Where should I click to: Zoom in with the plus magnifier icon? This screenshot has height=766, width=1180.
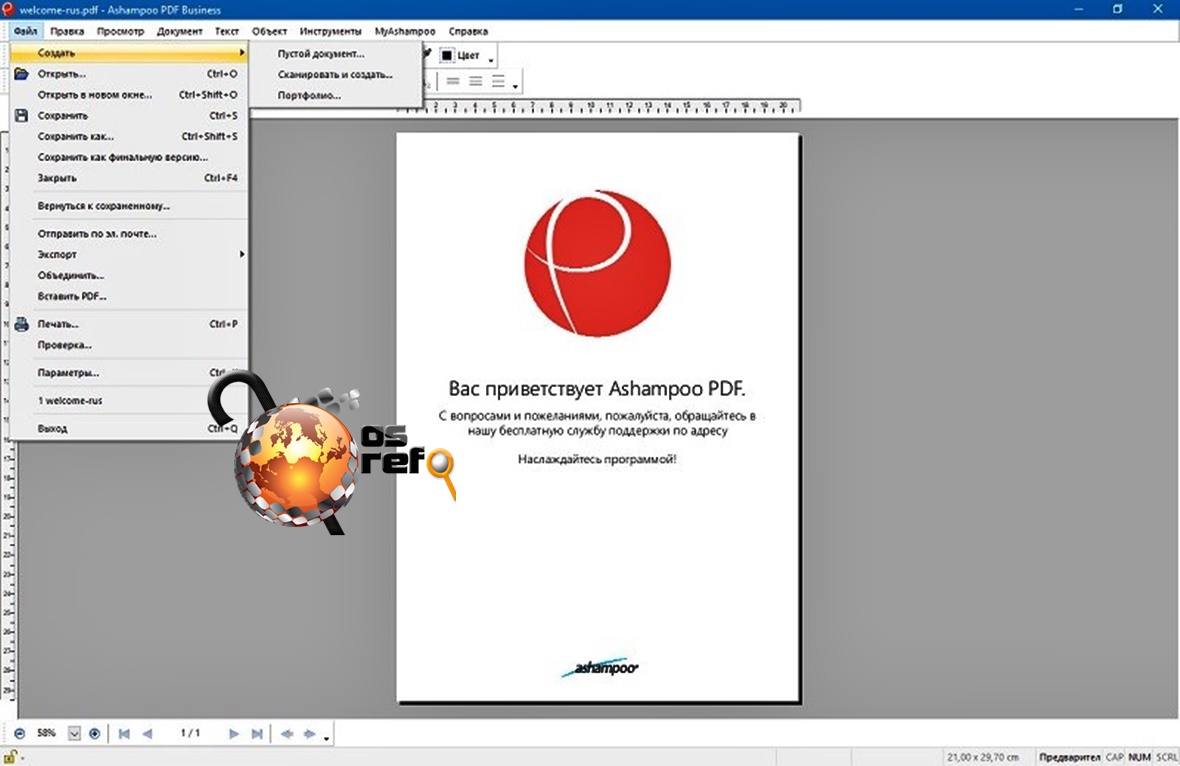coord(95,733)
